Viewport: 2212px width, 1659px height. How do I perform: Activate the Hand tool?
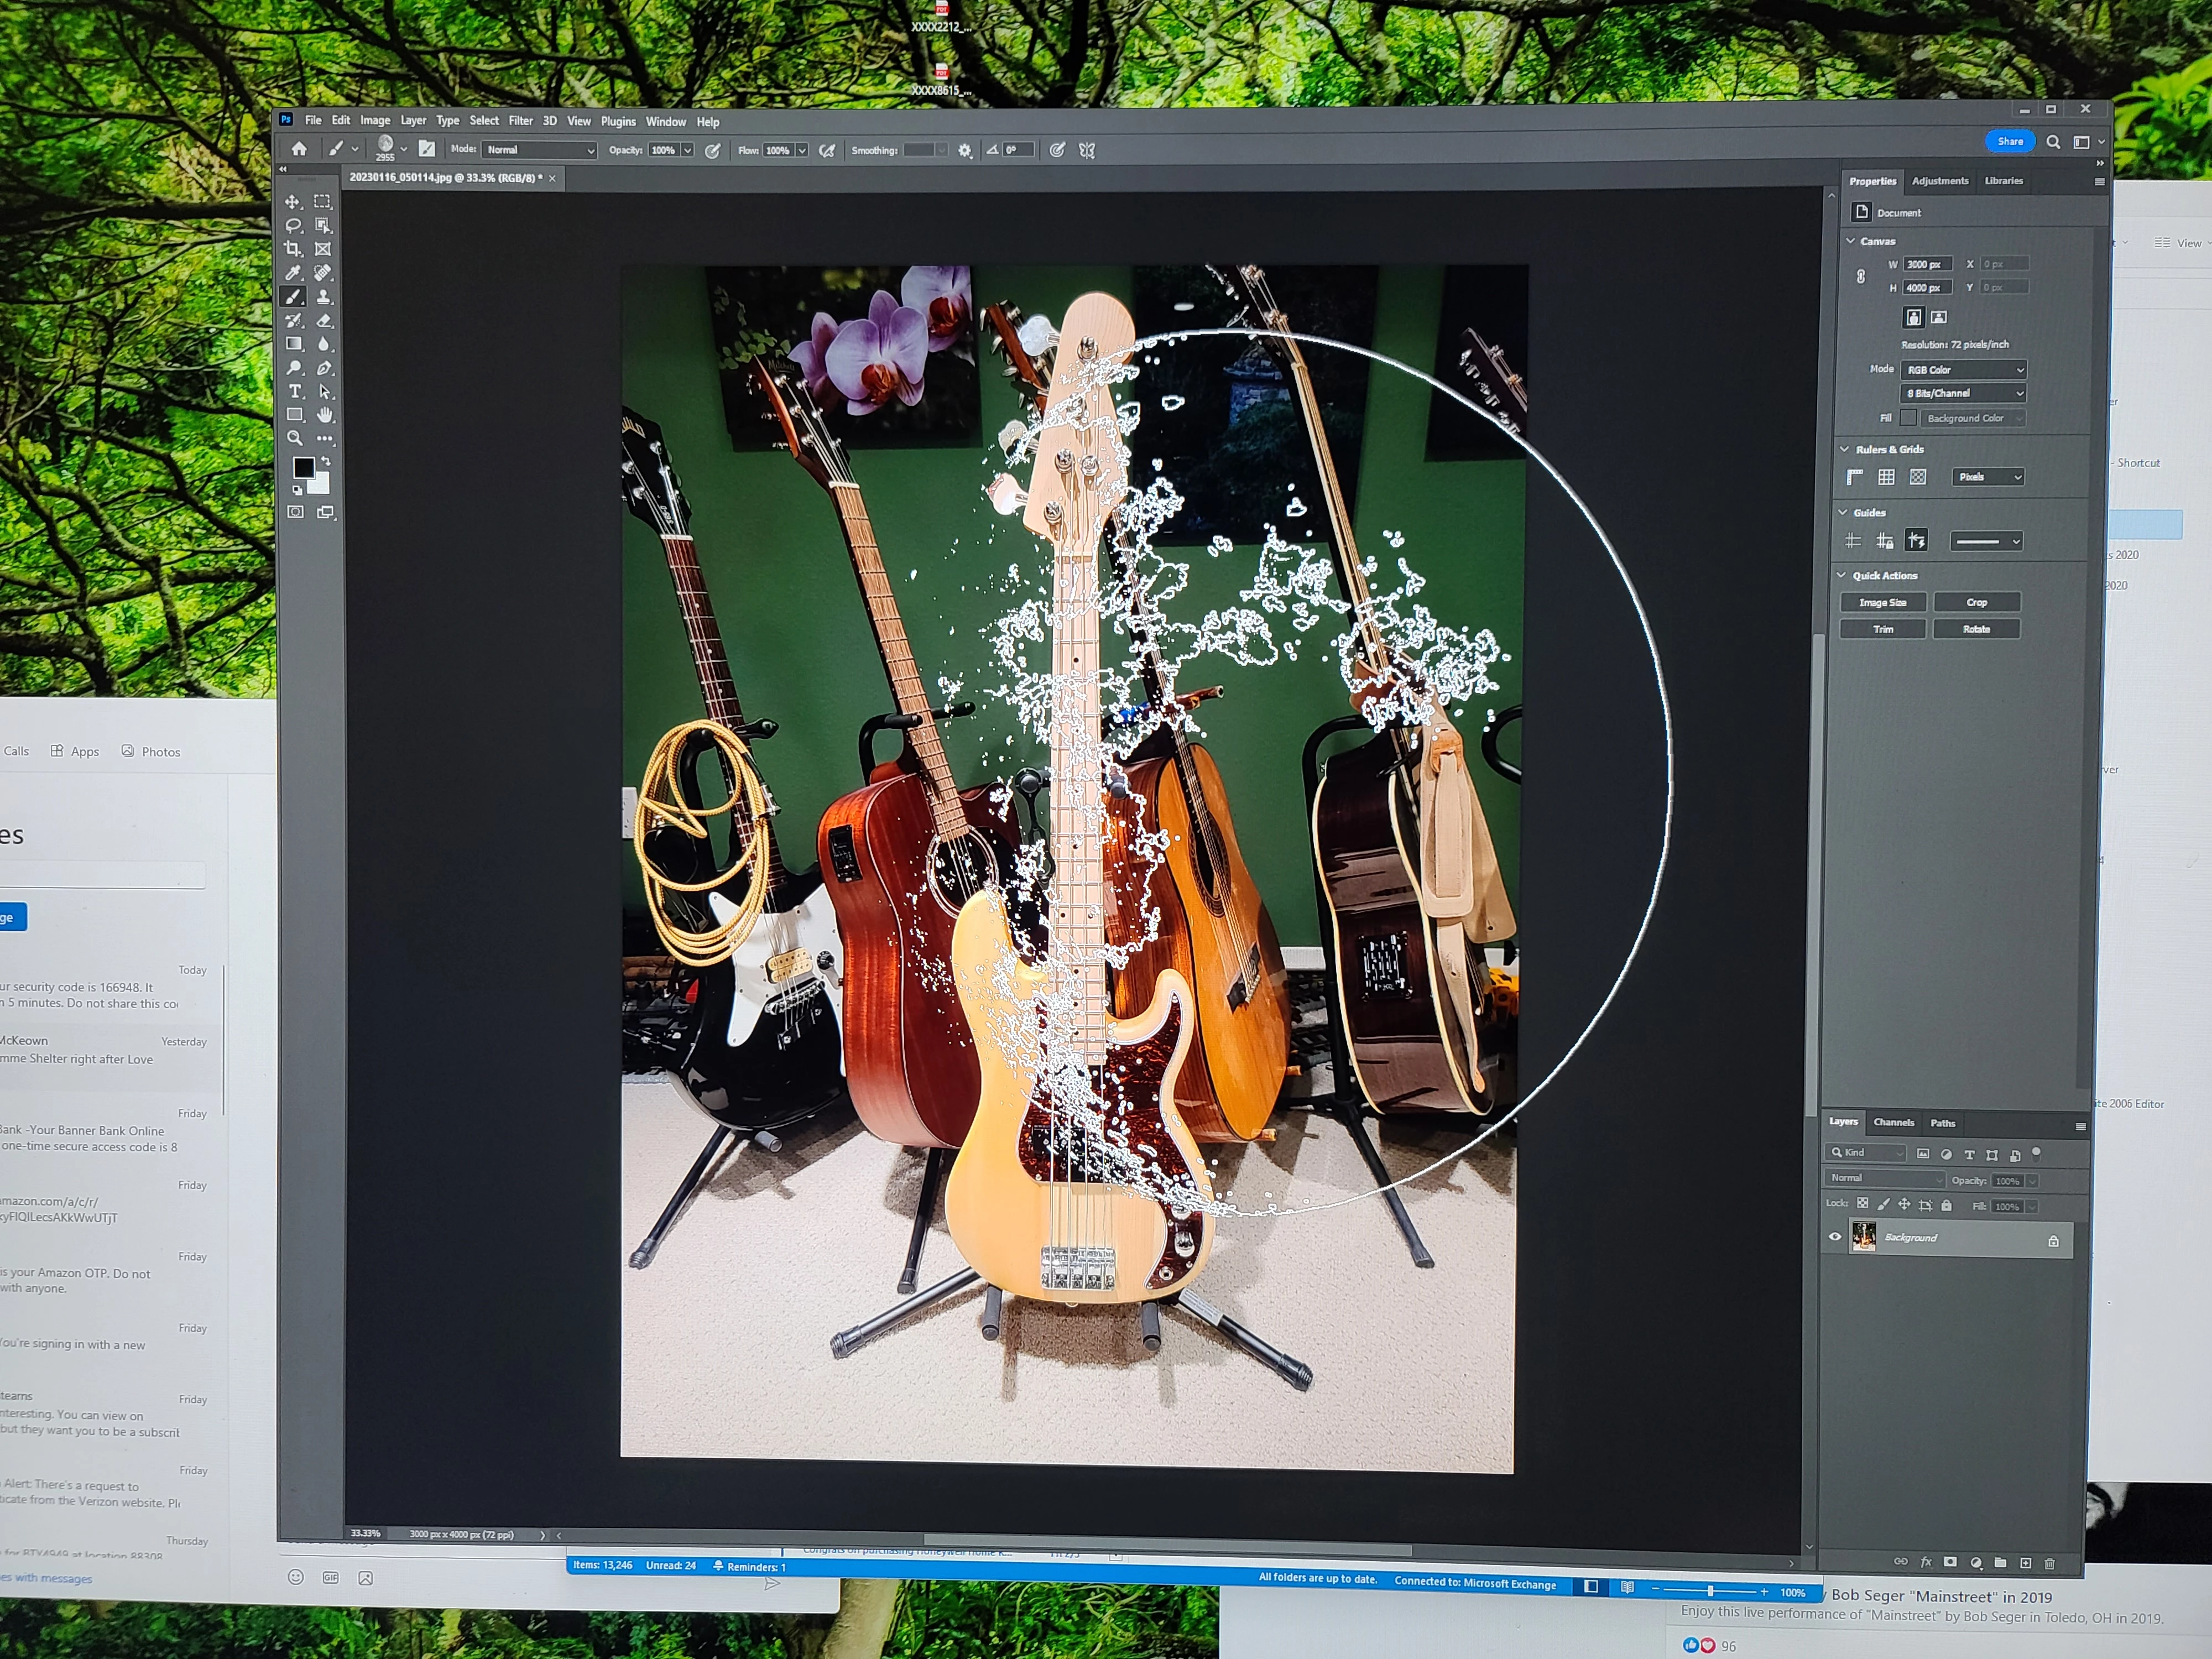coord(324,415)
